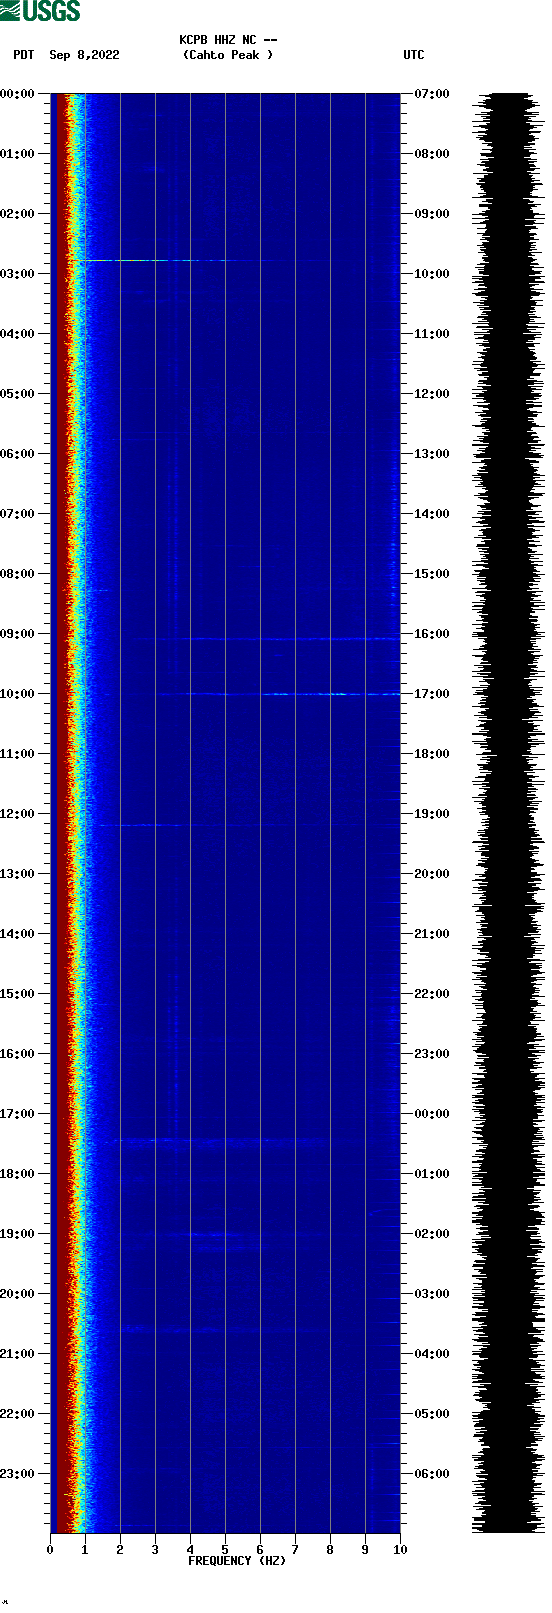Image resolution: width=552 pixels, height=1613 pixels.
Task: Click the seismogram waveform trace on the right
Action: tap(509, 813)
